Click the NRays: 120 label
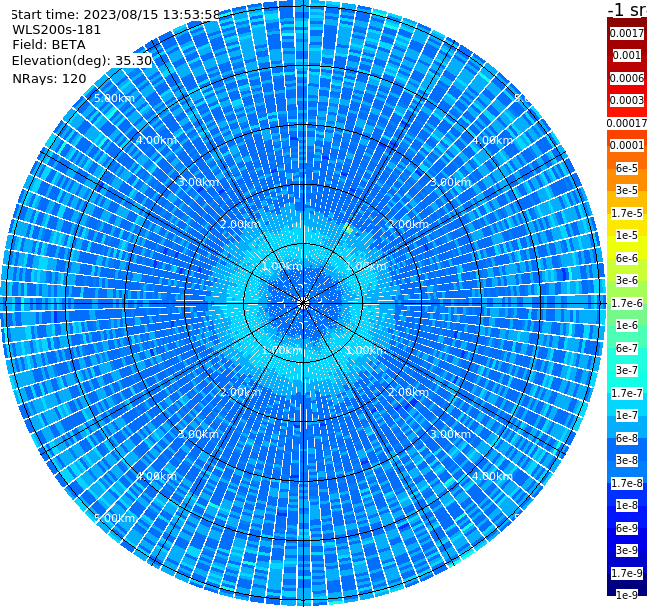 pos(50,78)
